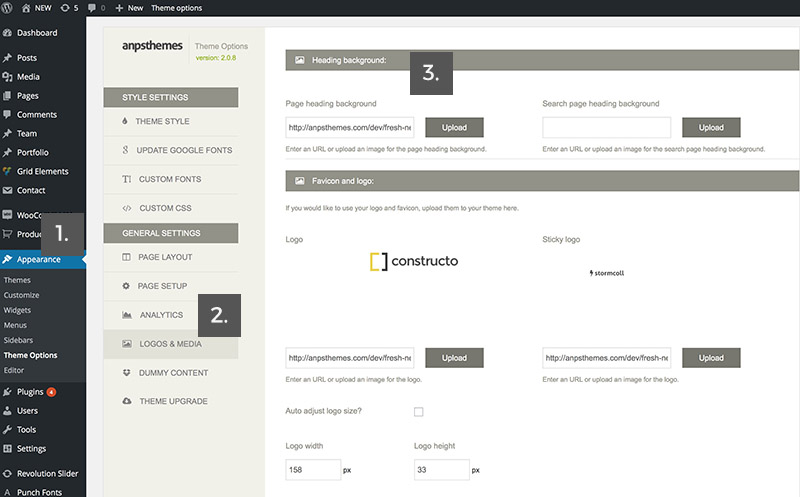Screen dimensions: 800x497
Task: Open the Analytics tab
Action: (171, 315)
